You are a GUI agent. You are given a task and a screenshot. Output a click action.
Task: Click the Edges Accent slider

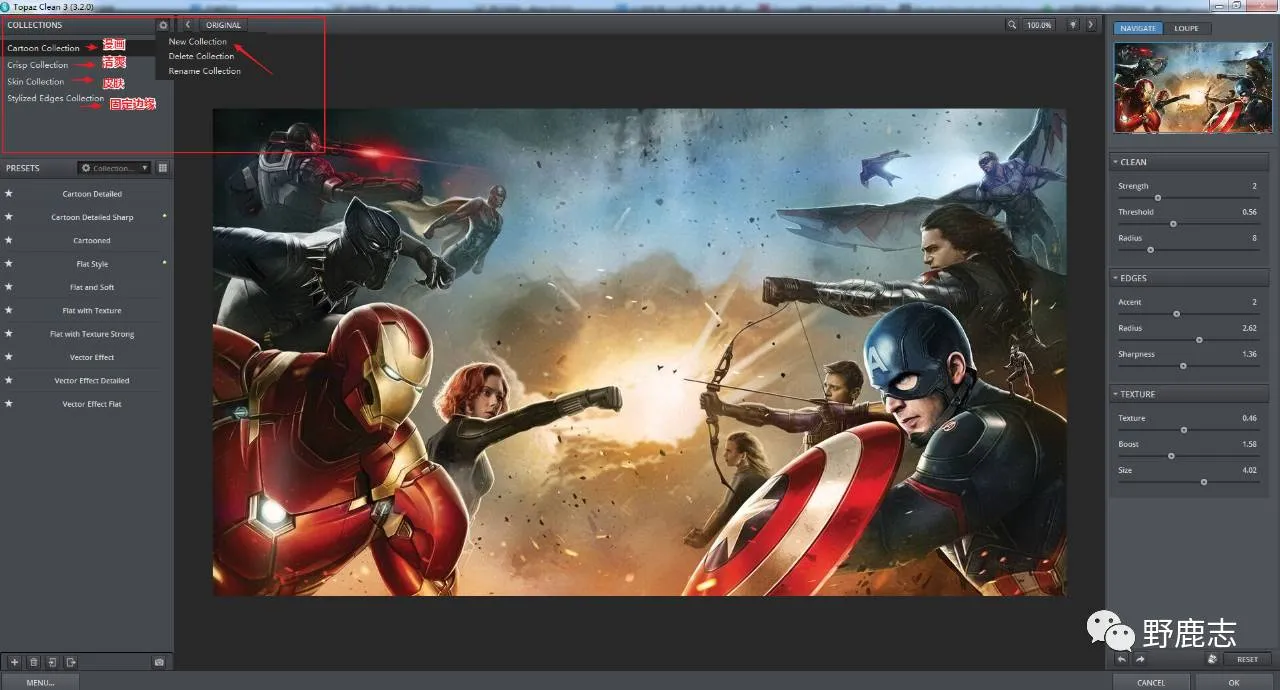coord(1187,314)
